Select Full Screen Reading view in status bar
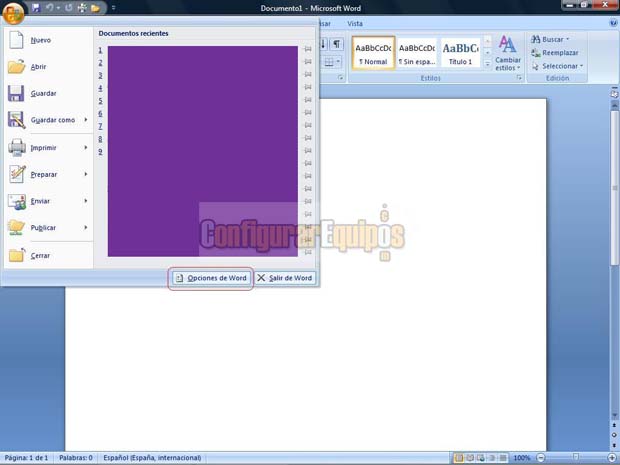Image resolution: width=620 pixels, height=465 pixels. pyautogui.click(x=470, y=458)
